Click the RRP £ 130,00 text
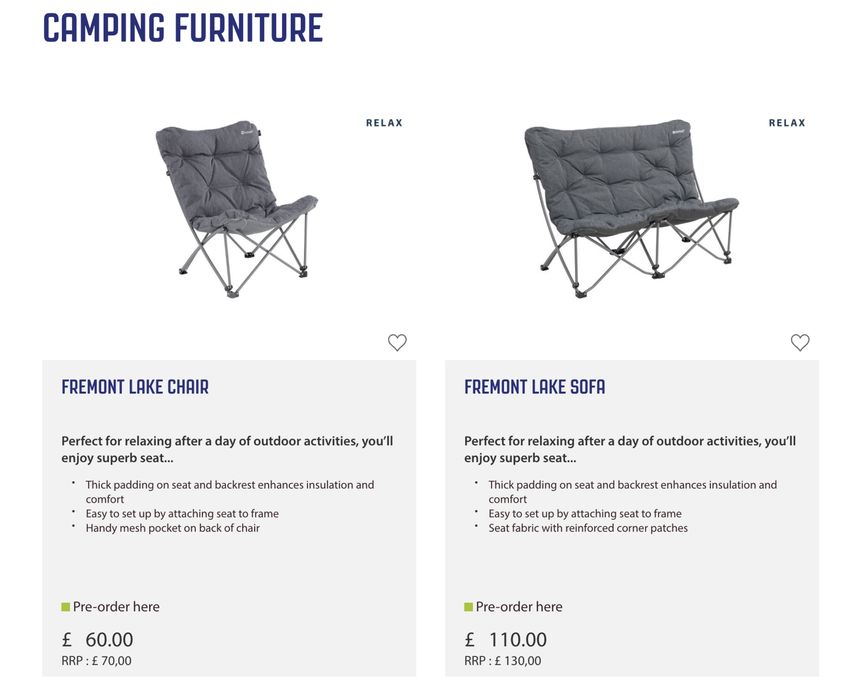The height and width of the screenshot is (699, 847). pyautogui.click(x=502, y=661)
